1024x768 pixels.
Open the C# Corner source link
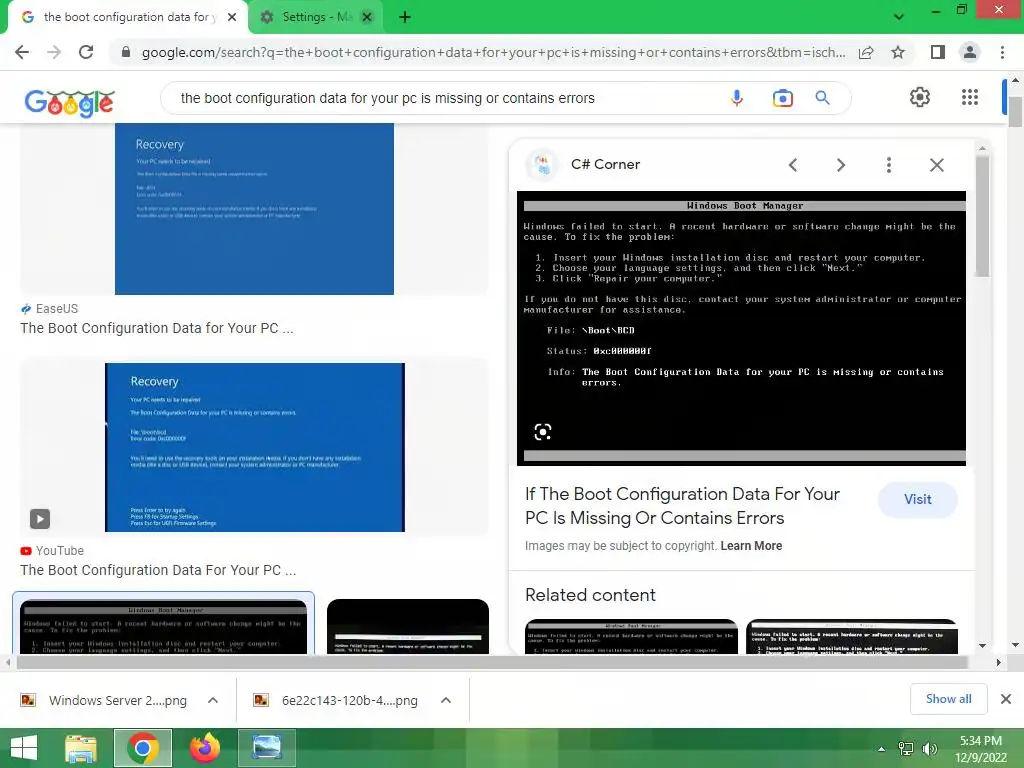(x=605, y=165)
